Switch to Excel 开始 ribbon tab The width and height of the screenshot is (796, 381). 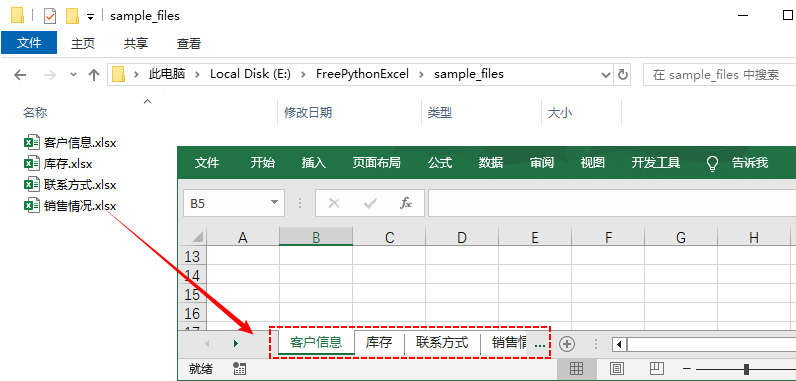click(262, 163)
